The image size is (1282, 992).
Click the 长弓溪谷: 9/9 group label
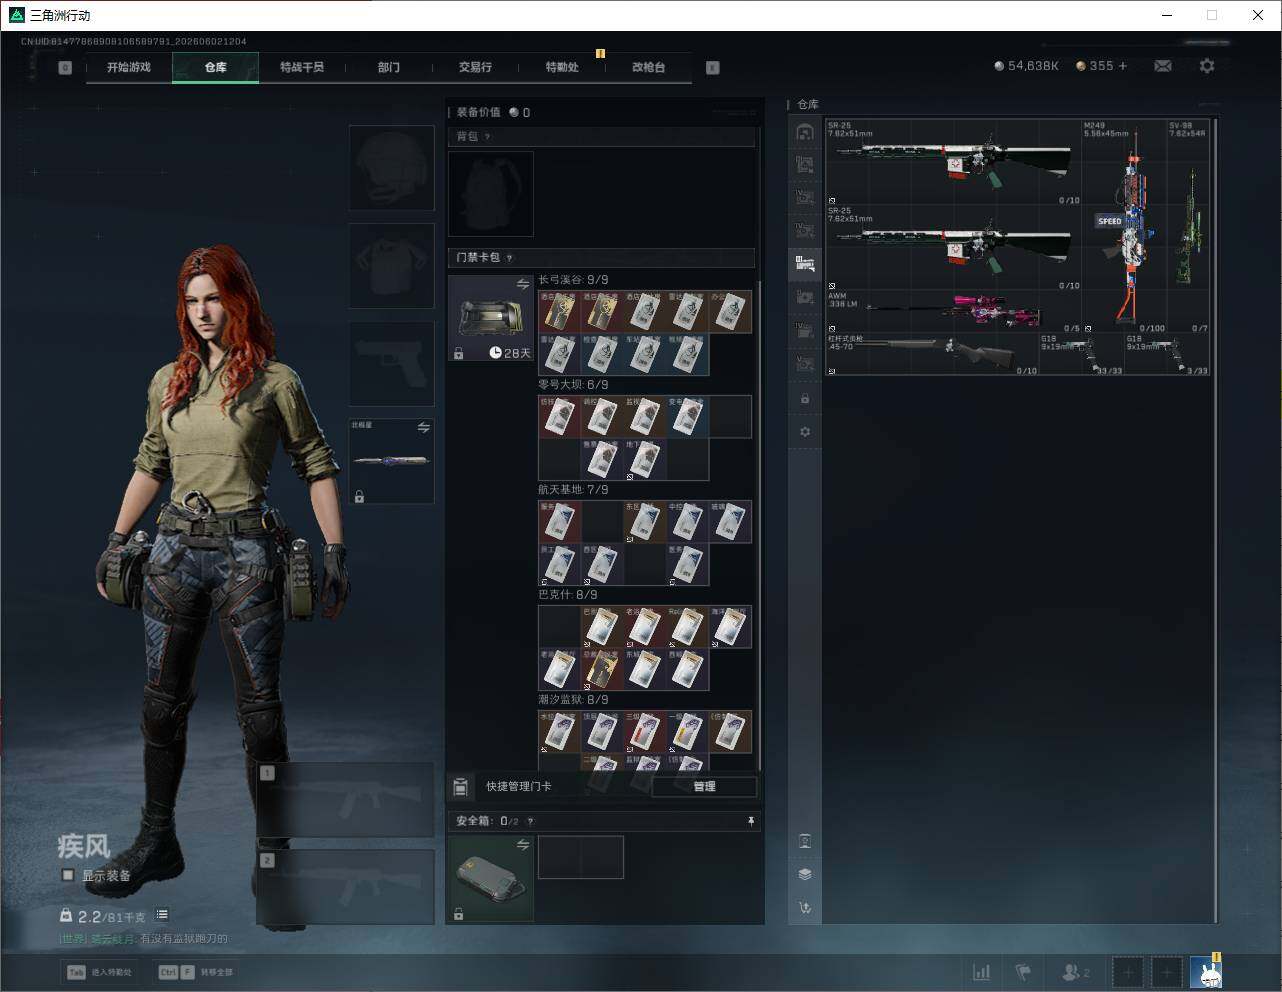click(x=573, y=280)
